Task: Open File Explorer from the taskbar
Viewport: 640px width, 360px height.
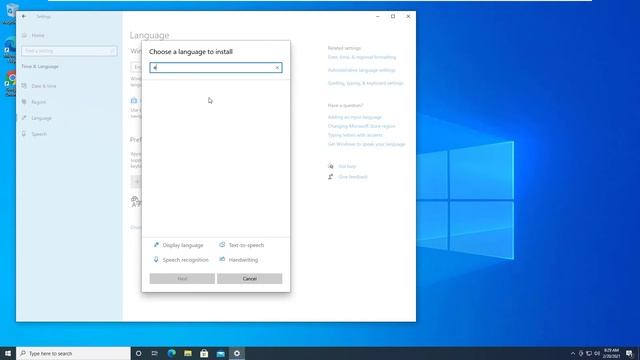Action: [x=188, y=353]
